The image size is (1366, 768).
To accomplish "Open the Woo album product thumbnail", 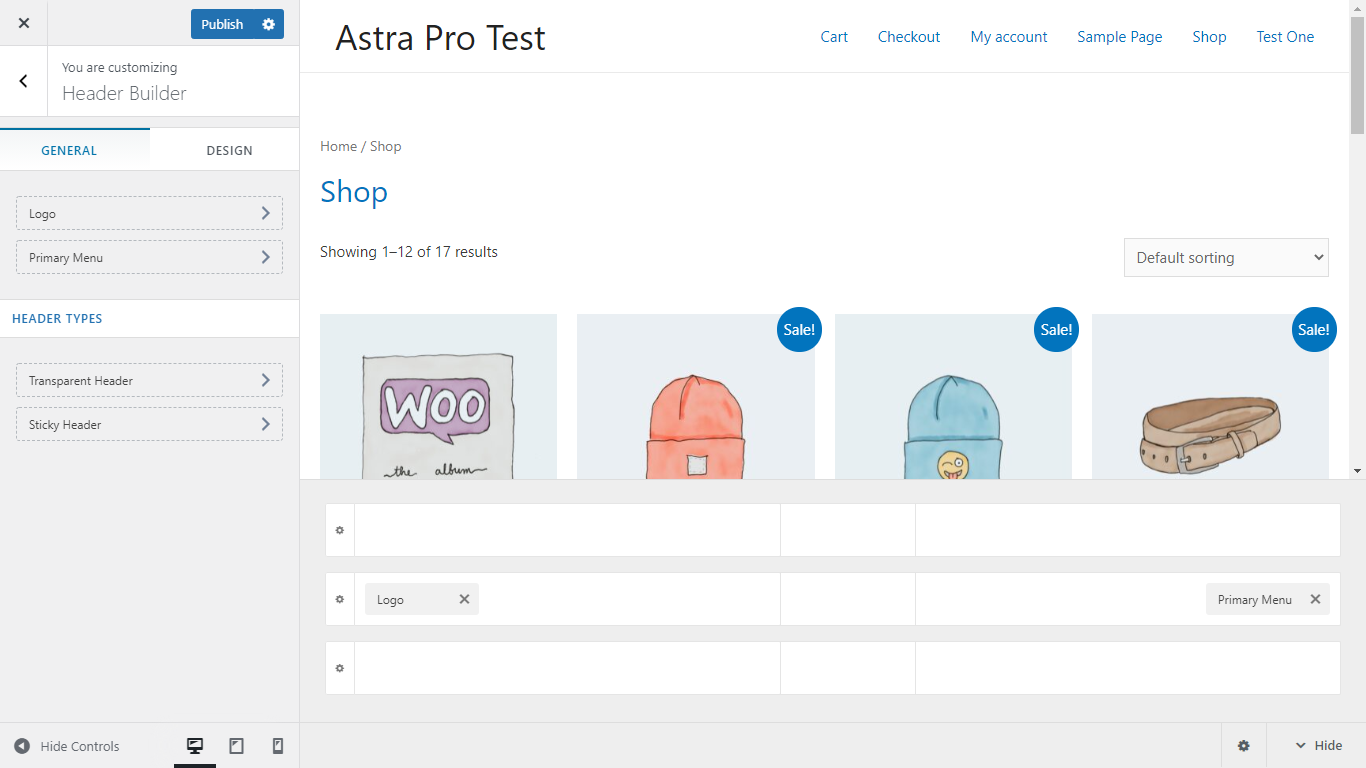I will 438,396.
